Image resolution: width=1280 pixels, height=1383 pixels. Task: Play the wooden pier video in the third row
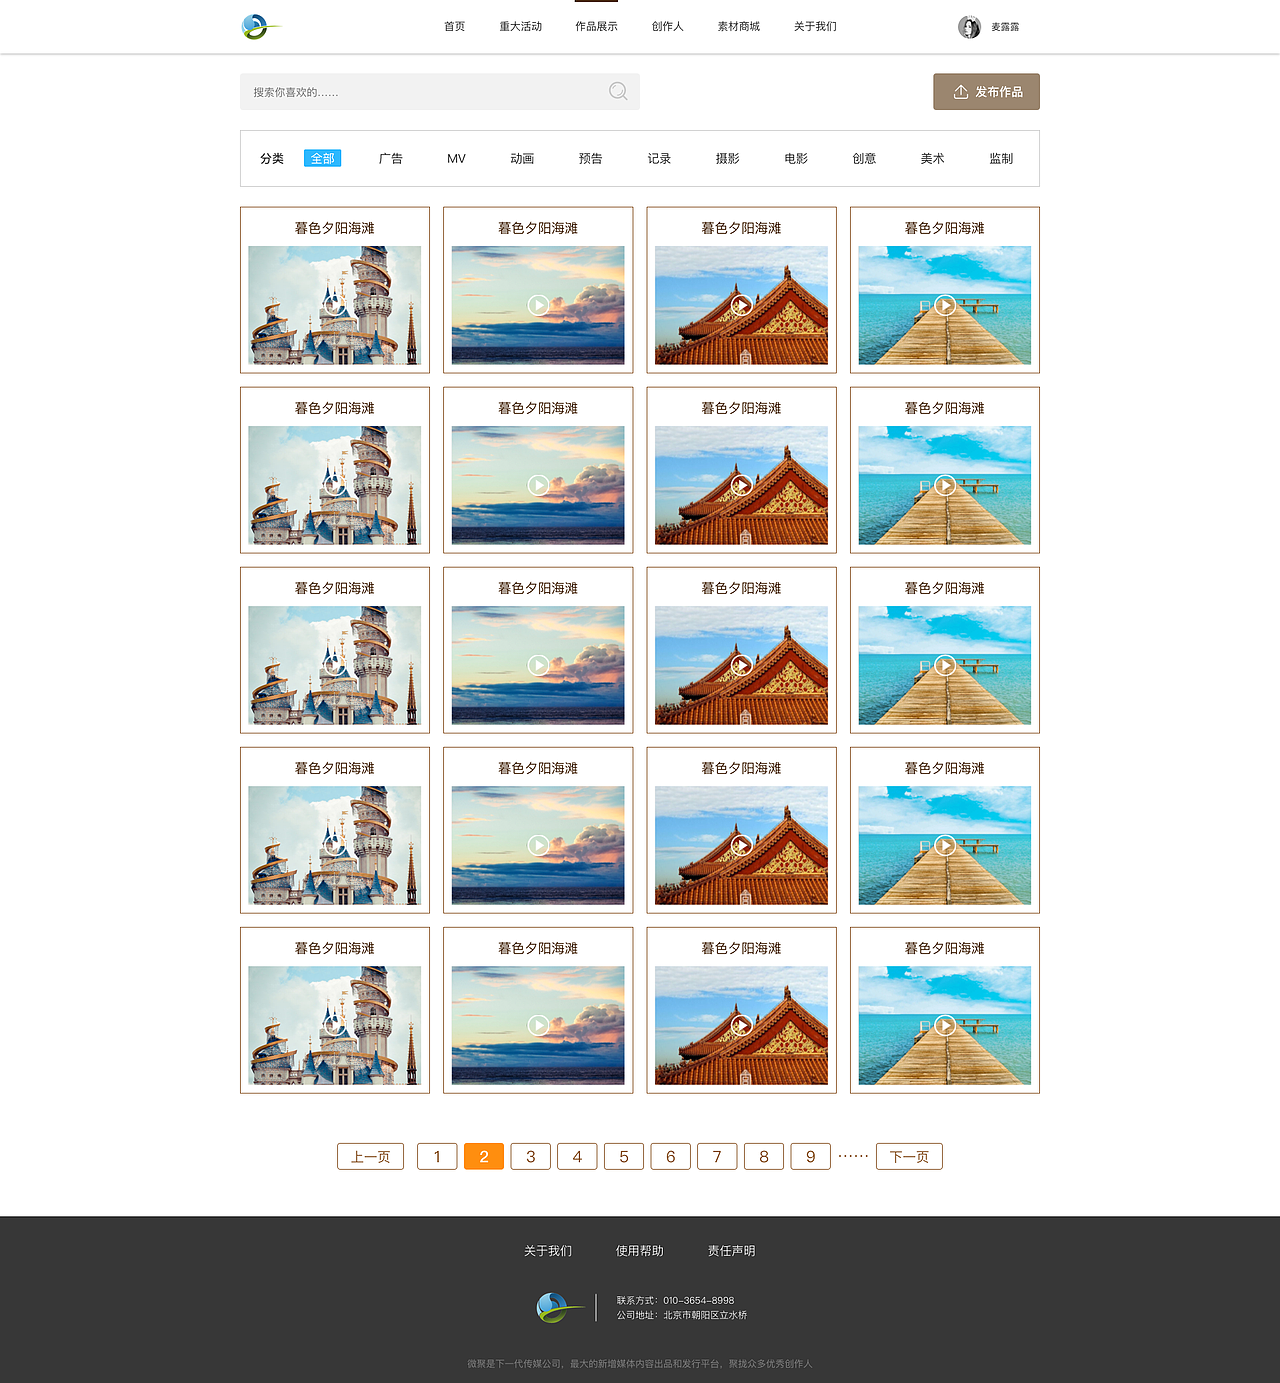pyautogui.click(x=945, y=665)
